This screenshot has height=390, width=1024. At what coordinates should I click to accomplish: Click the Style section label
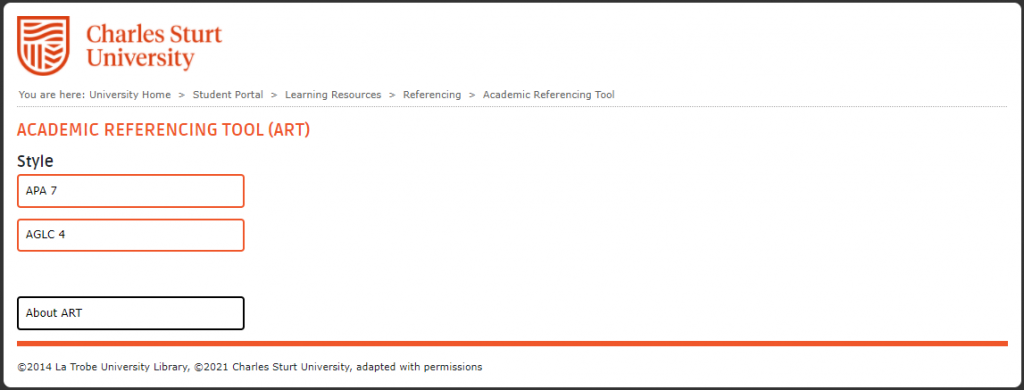[x=35, y=161]
